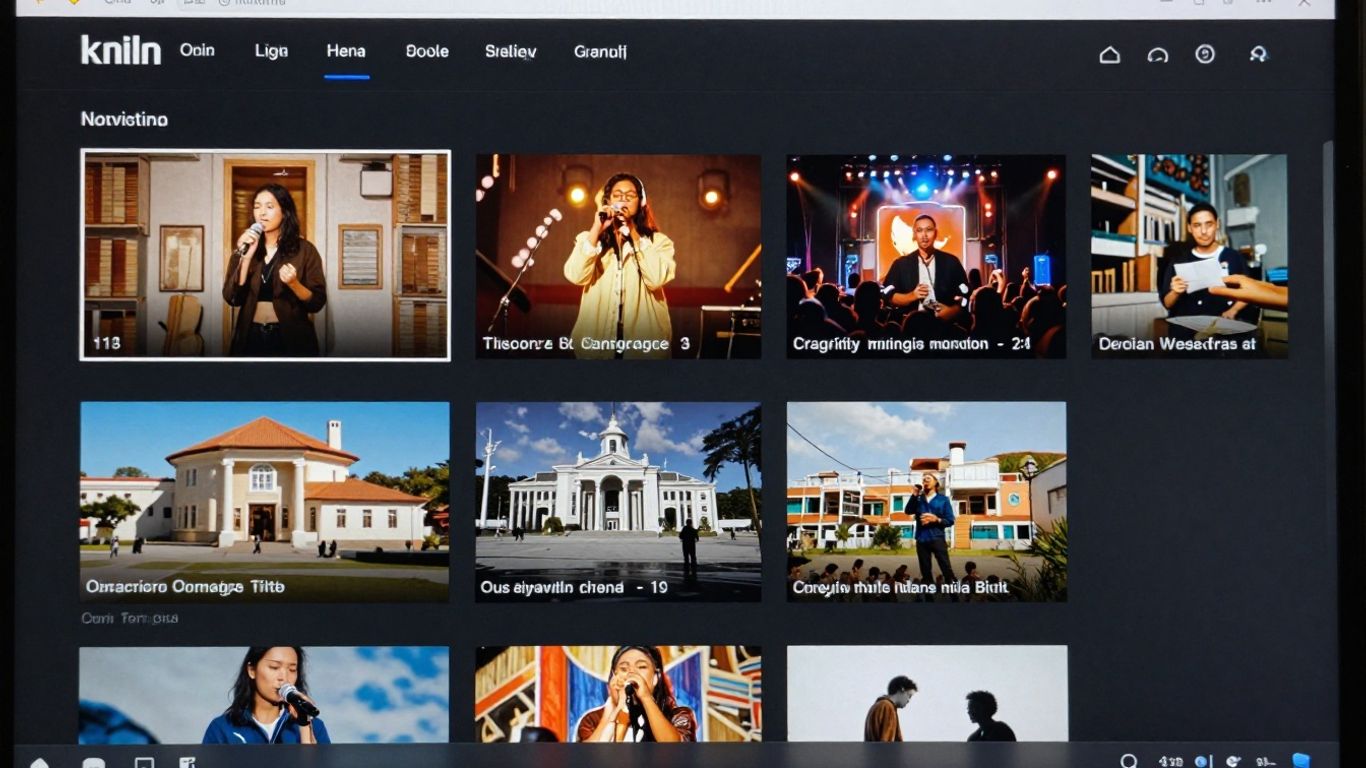Viewport: 1366px width, 768px height.
Task: Select the Hena tab
Action: [346, 51]
